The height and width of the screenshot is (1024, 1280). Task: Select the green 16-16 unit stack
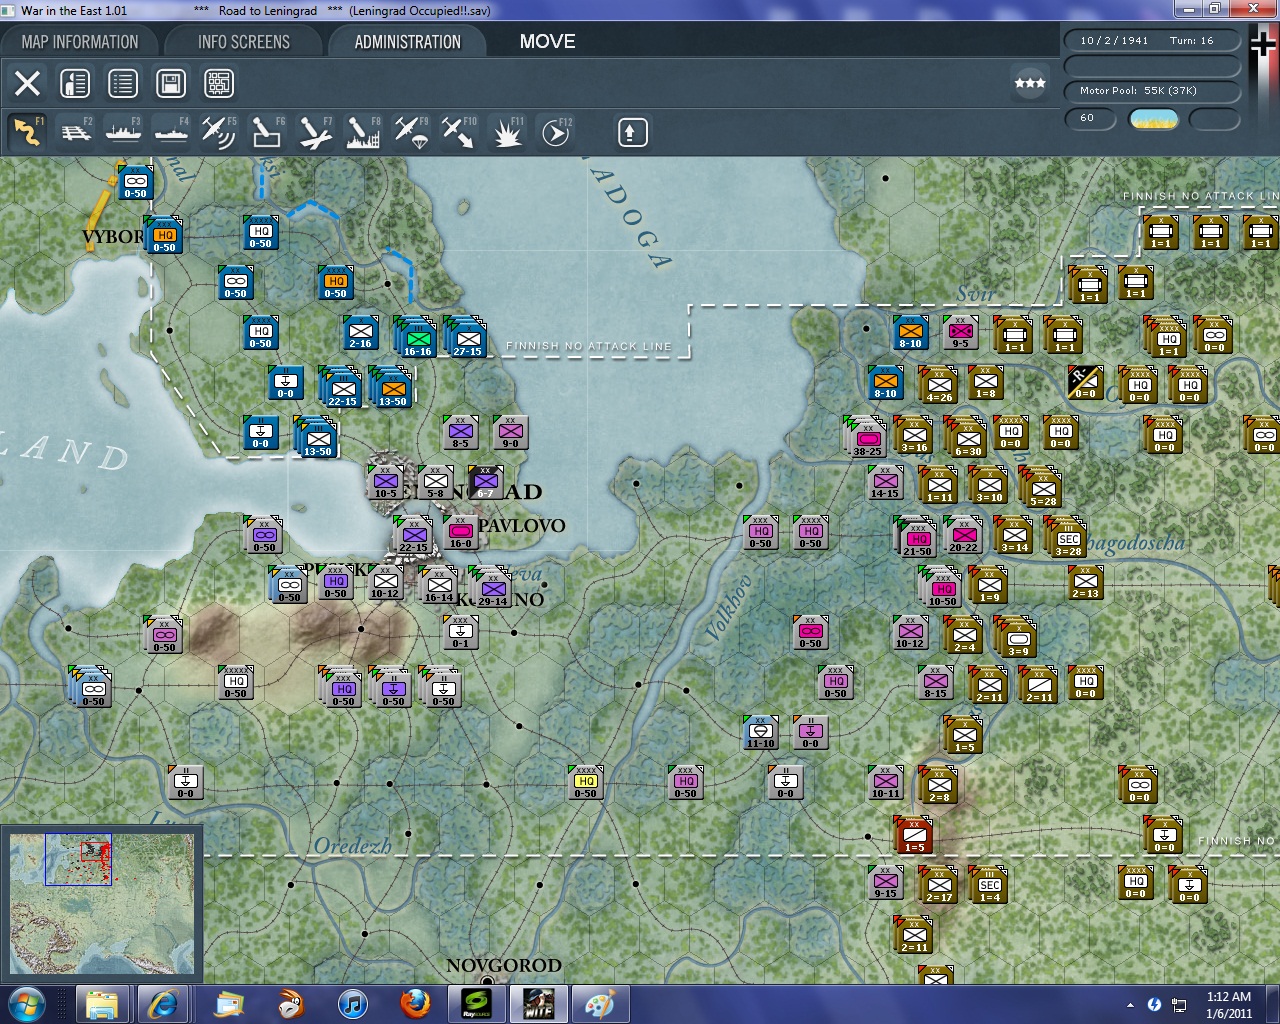416,338
